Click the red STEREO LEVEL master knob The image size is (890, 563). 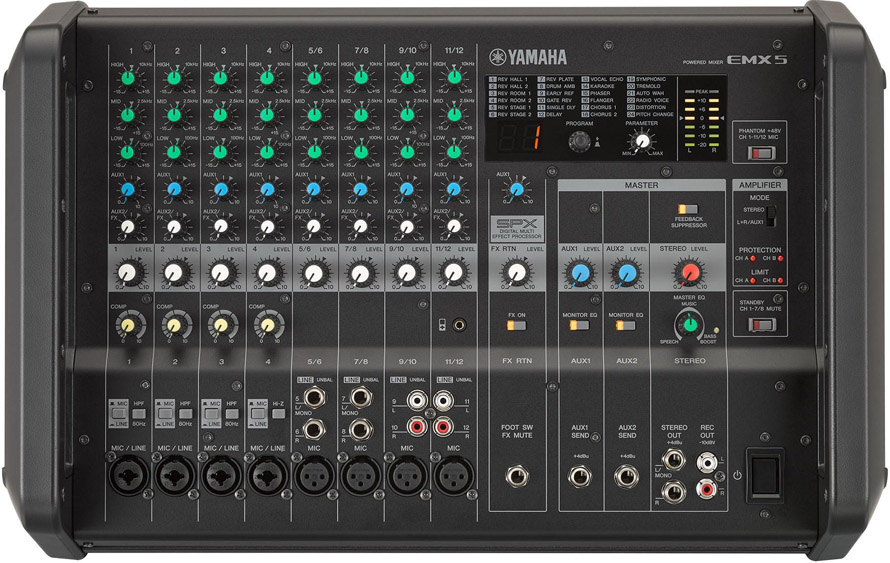(690, 273)
